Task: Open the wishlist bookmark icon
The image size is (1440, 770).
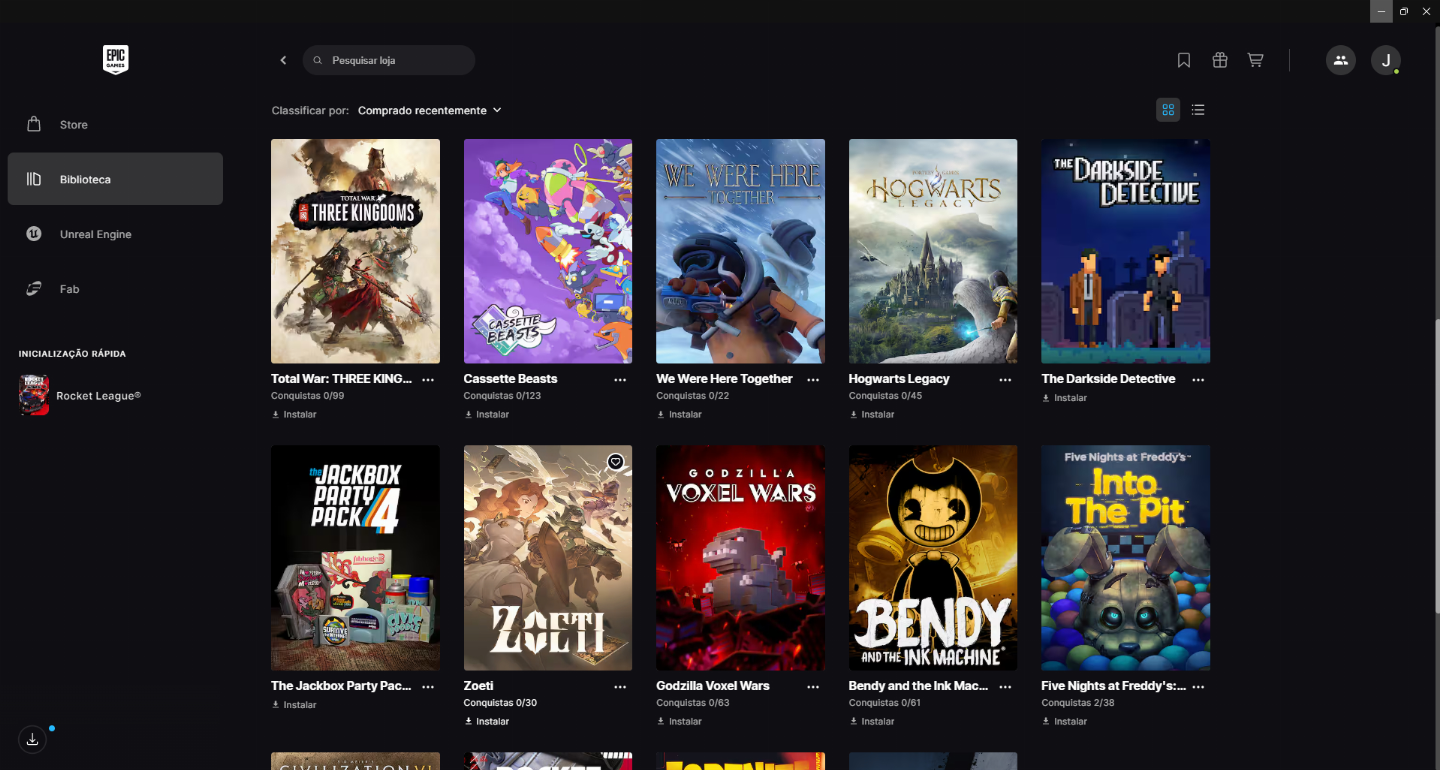Action: [x=1184, y=60]
